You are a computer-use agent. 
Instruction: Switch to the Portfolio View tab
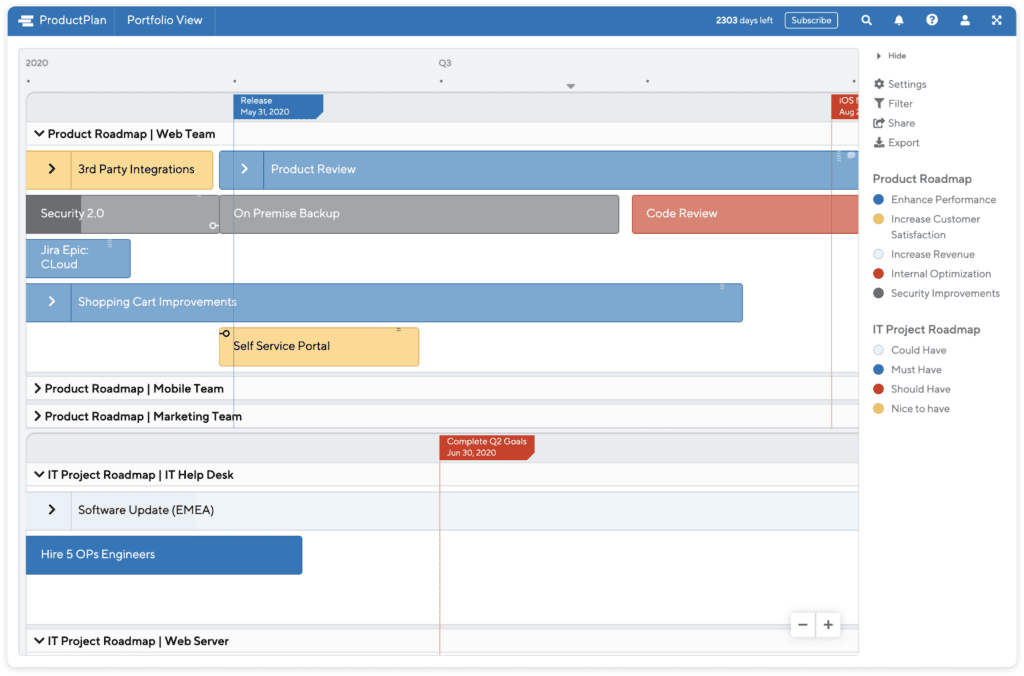tap(164, 19)
